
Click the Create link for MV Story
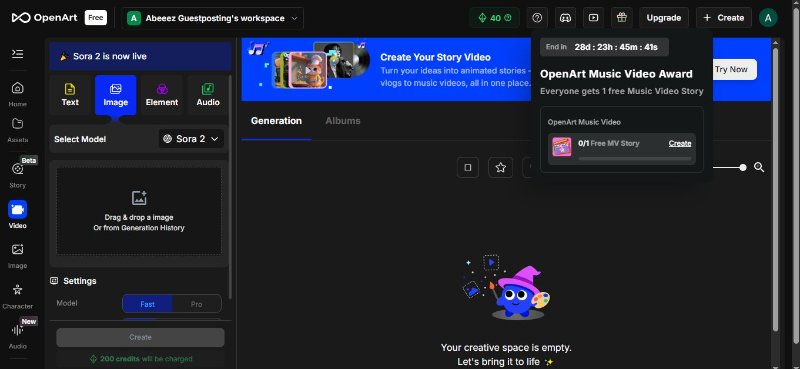click(680, 143)
